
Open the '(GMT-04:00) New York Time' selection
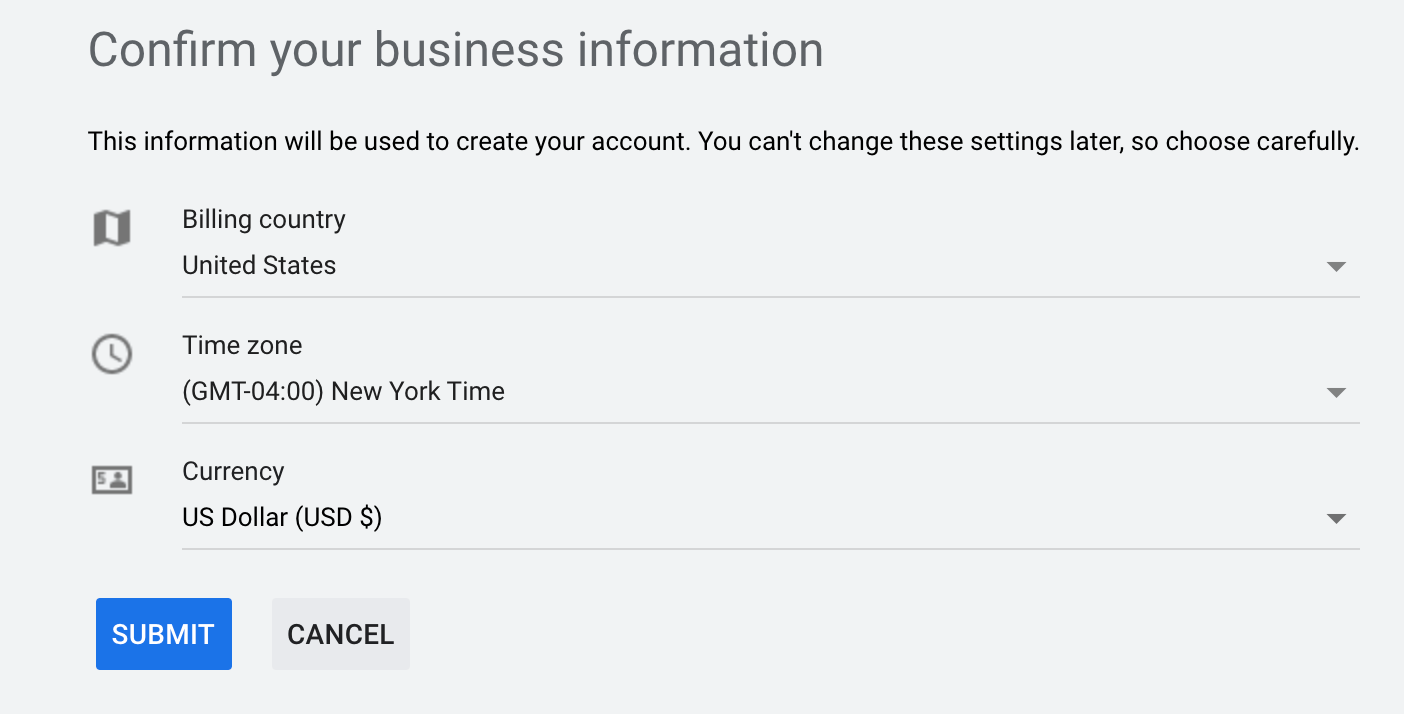[x=343, y=392]
